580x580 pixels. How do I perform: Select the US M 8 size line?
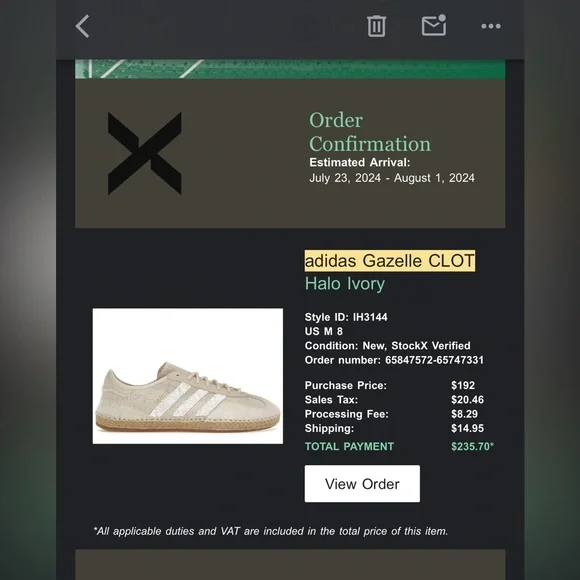(324, 331)
